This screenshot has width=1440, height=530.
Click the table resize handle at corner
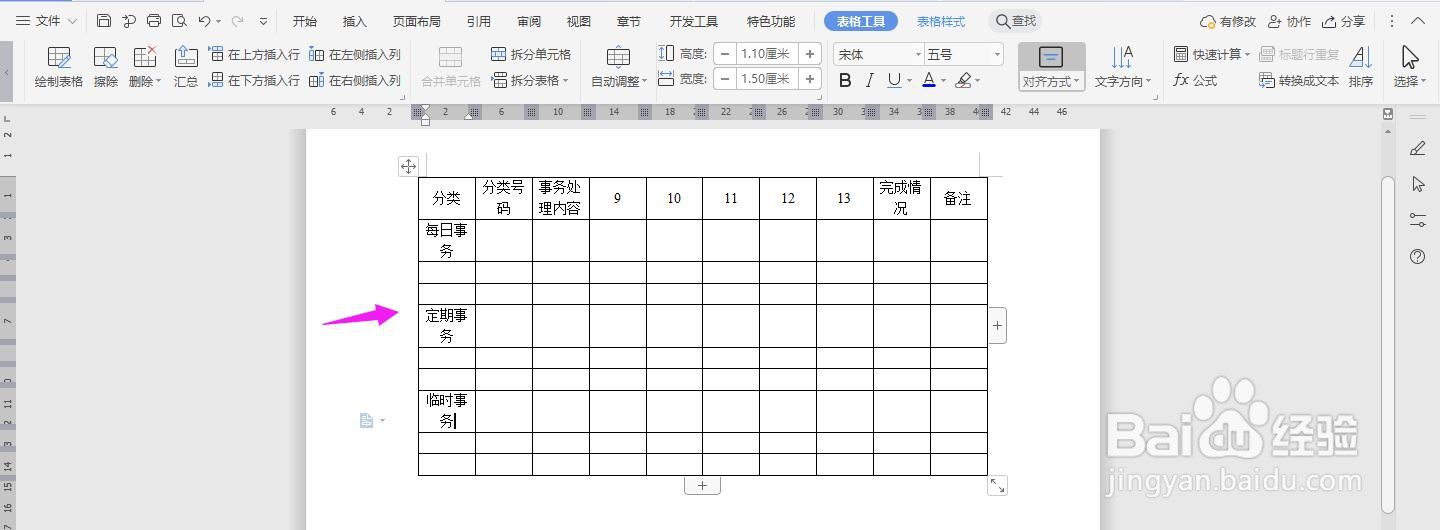tap(998, 485)
